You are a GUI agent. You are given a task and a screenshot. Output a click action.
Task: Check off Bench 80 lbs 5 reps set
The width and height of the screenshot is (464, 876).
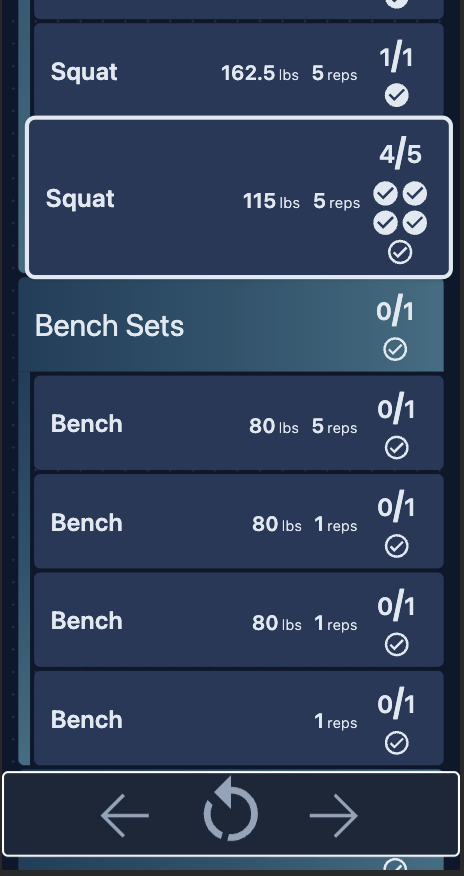click(396, 448)
